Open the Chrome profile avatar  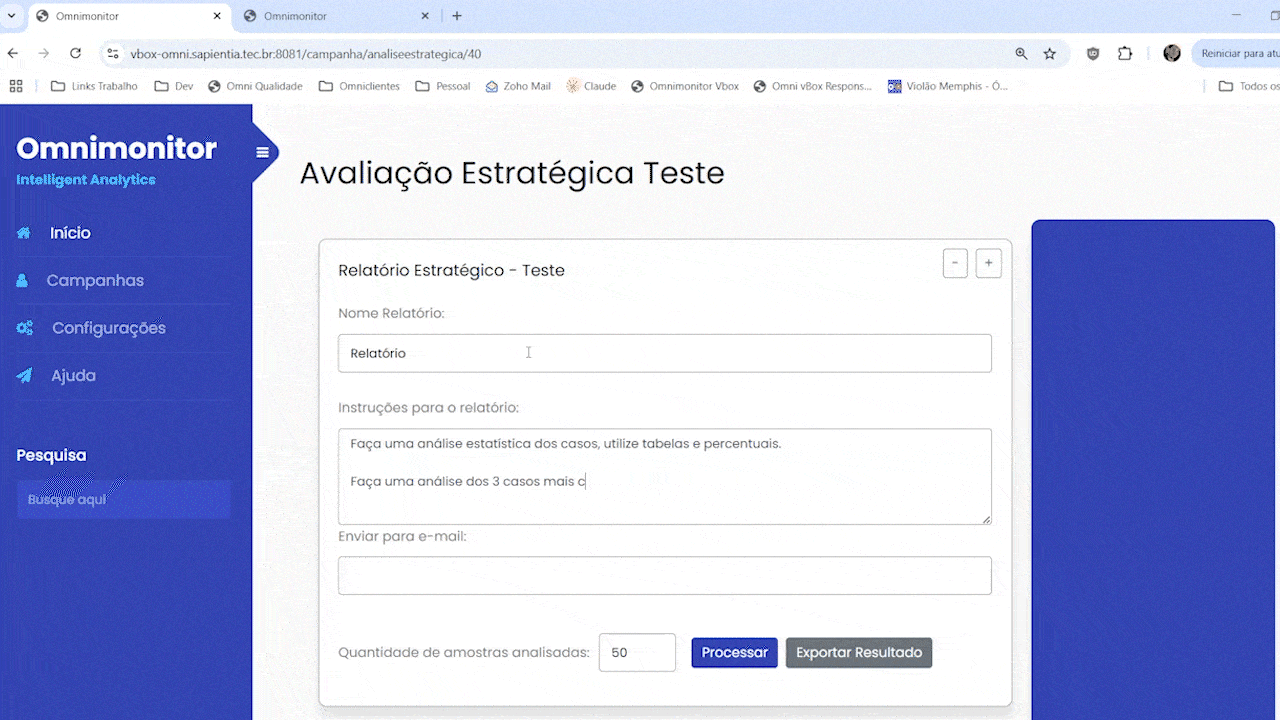pyautogui.click(x=1172, y=54)
